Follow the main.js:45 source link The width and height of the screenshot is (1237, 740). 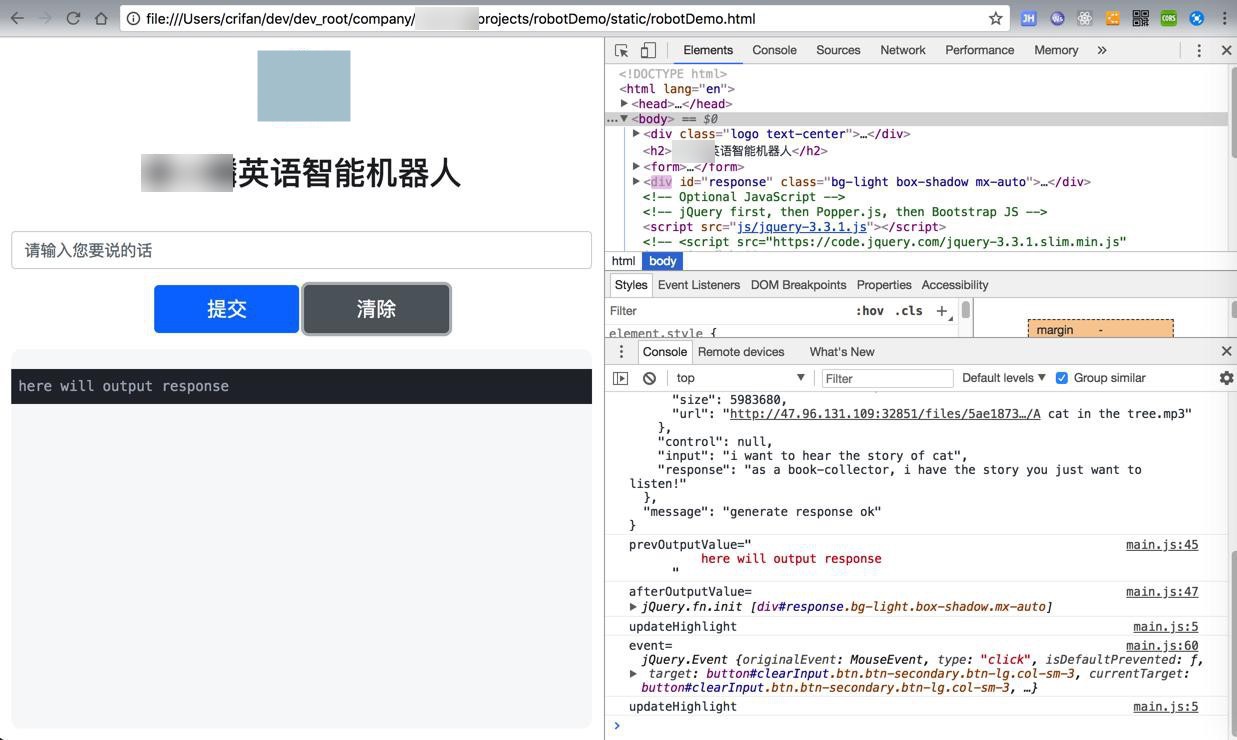pos(1162,545)
